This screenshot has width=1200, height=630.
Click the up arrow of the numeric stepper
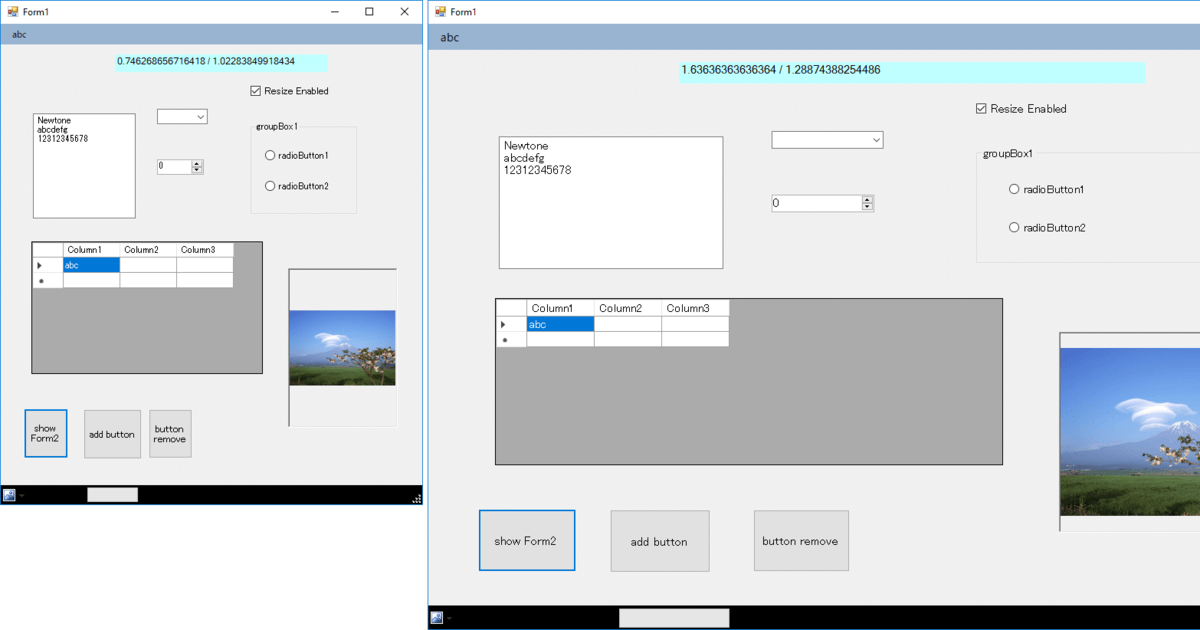[x=198, y=162]
